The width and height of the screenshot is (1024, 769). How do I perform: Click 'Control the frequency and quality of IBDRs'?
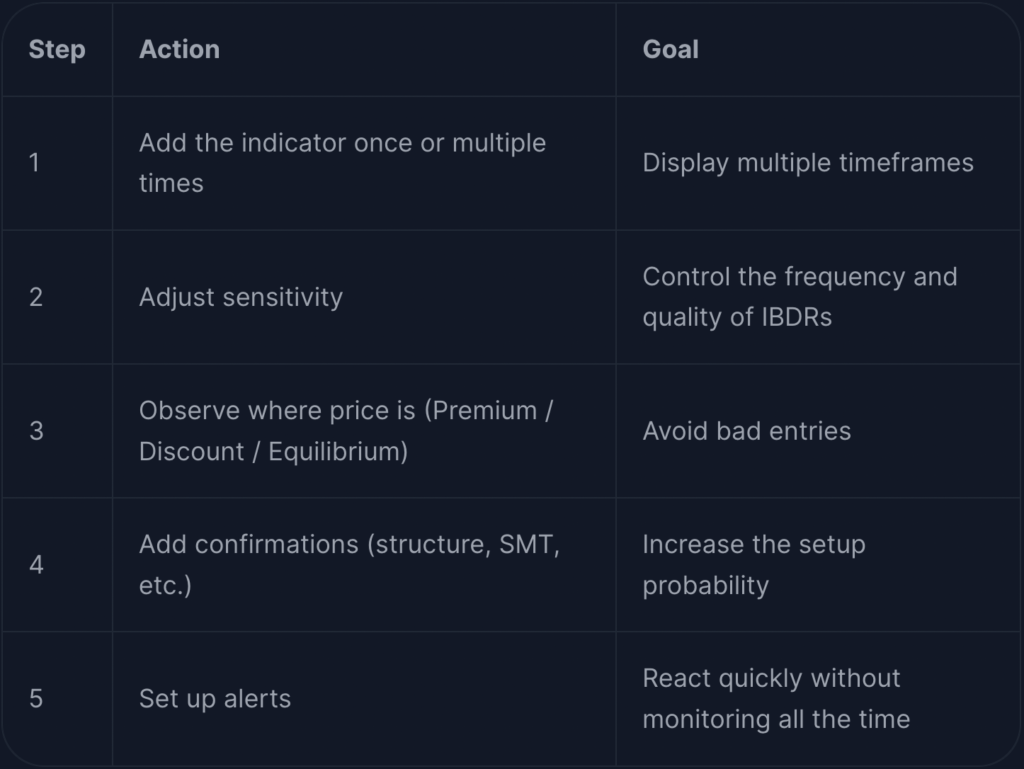click(x=800, y=297)
